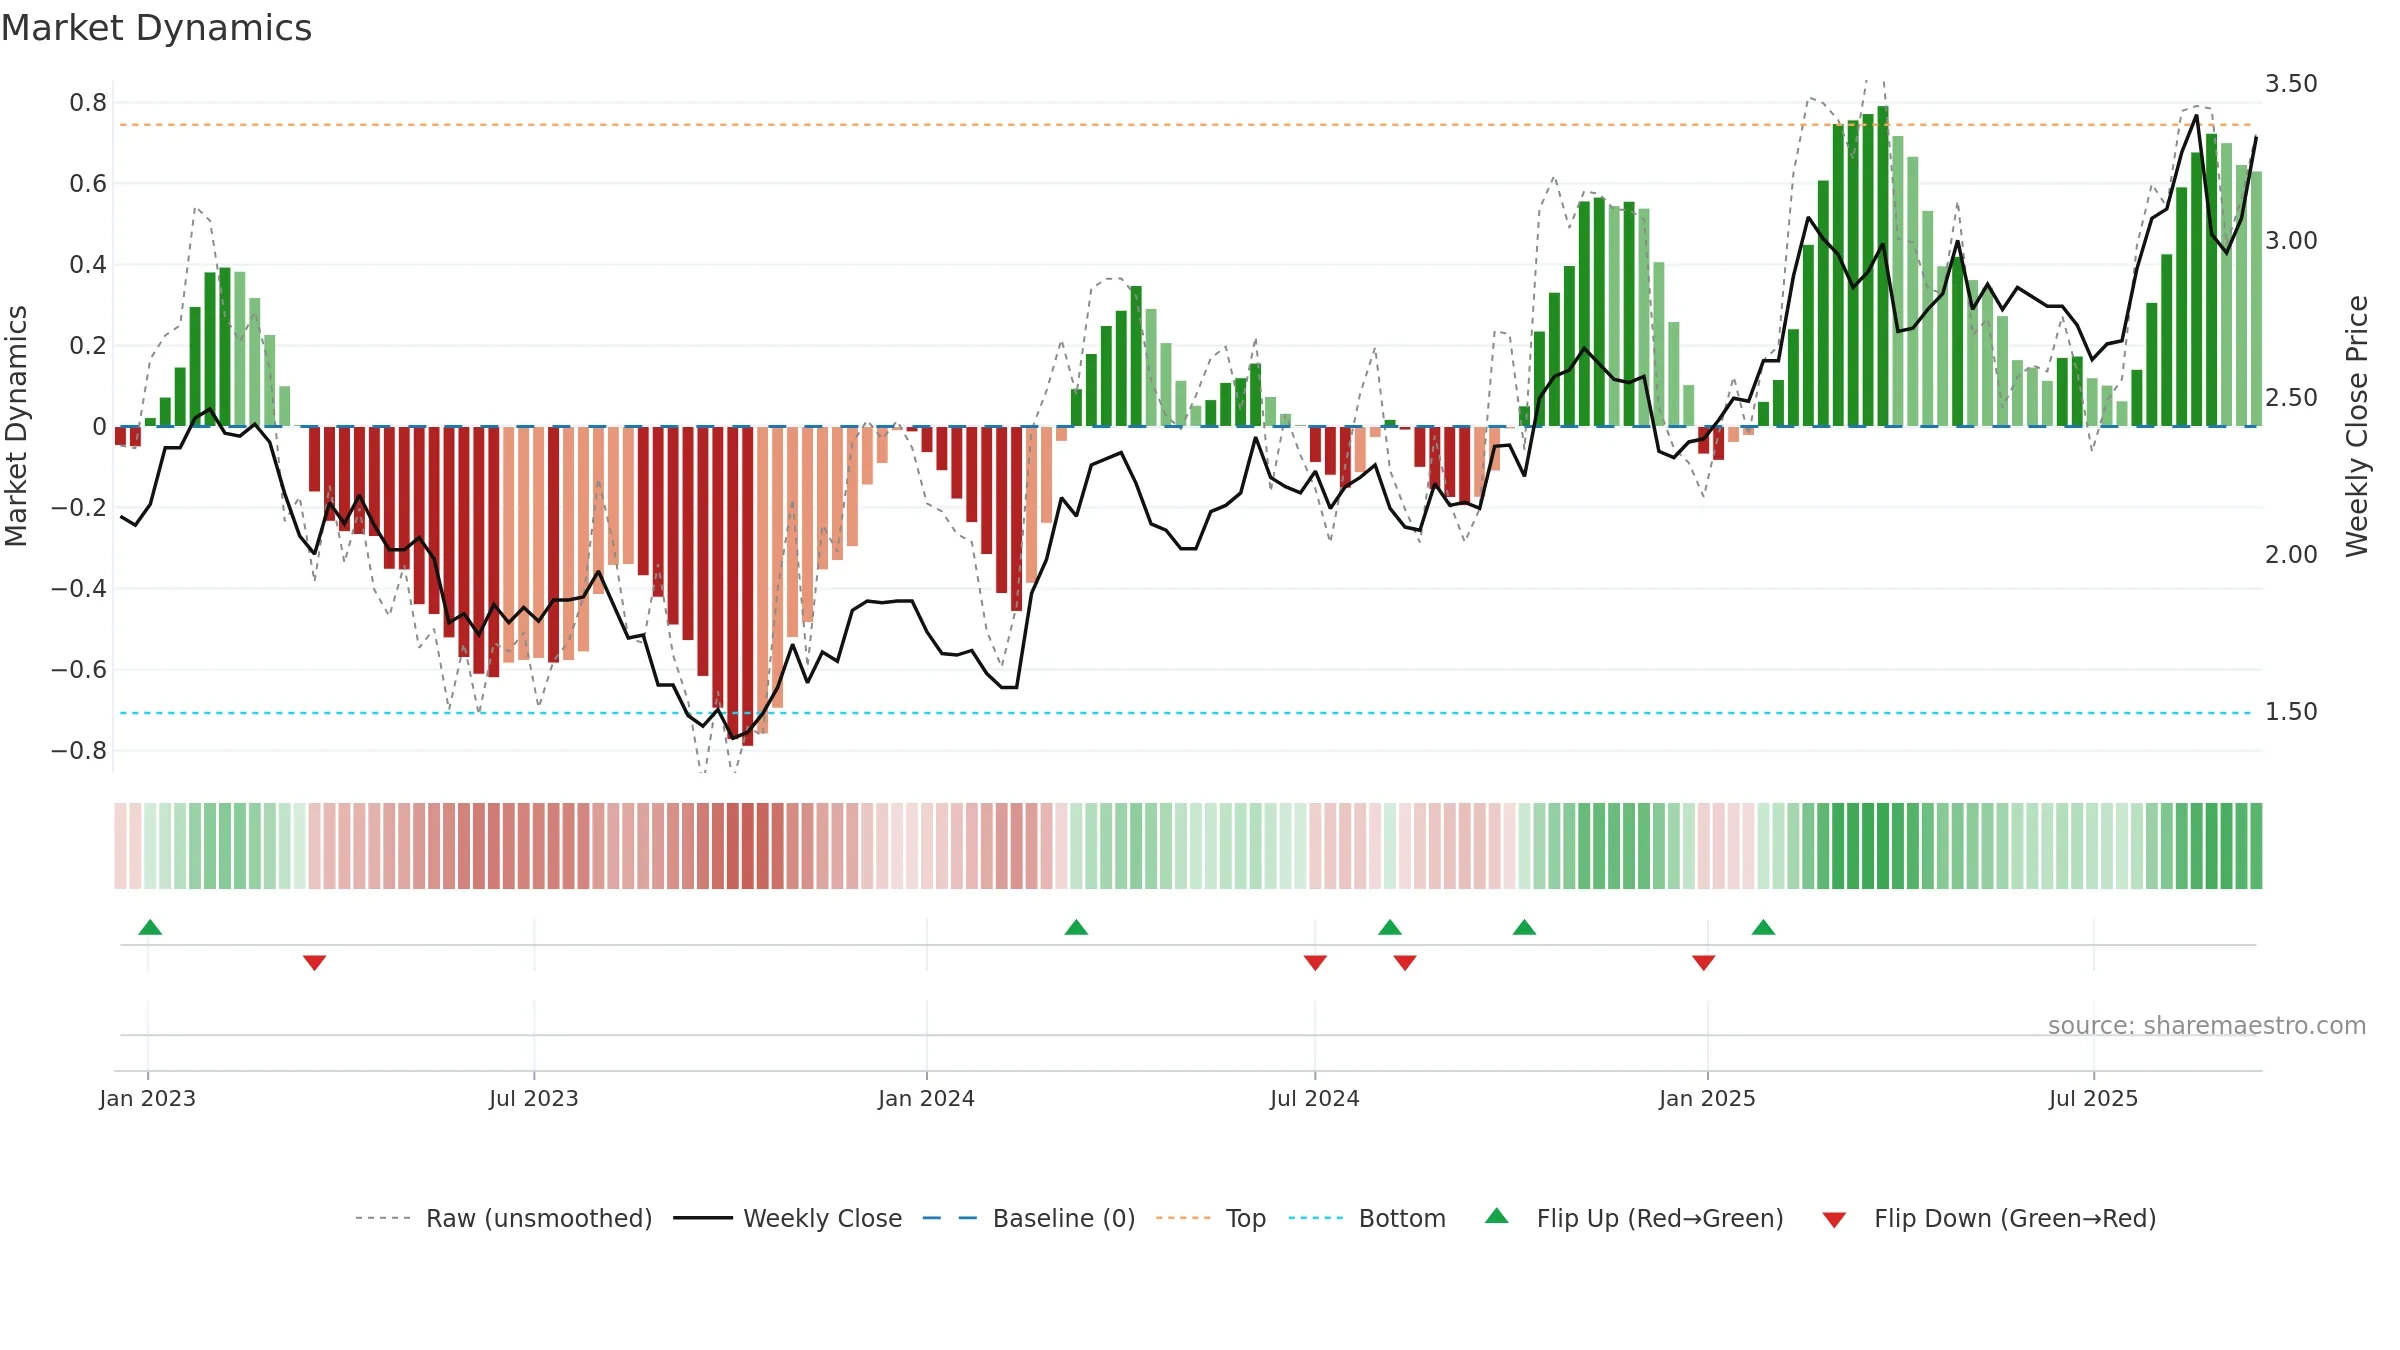
Task: Select the flip-up marker near Jan 2023
Action: click(x=150, y=927)
